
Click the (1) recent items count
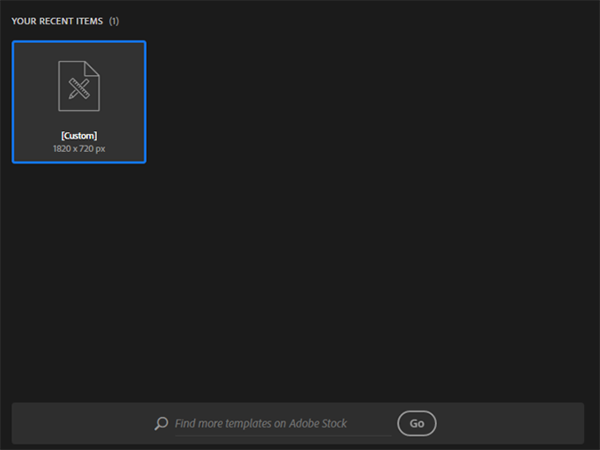pyautogui.click(x=114, y=21)
